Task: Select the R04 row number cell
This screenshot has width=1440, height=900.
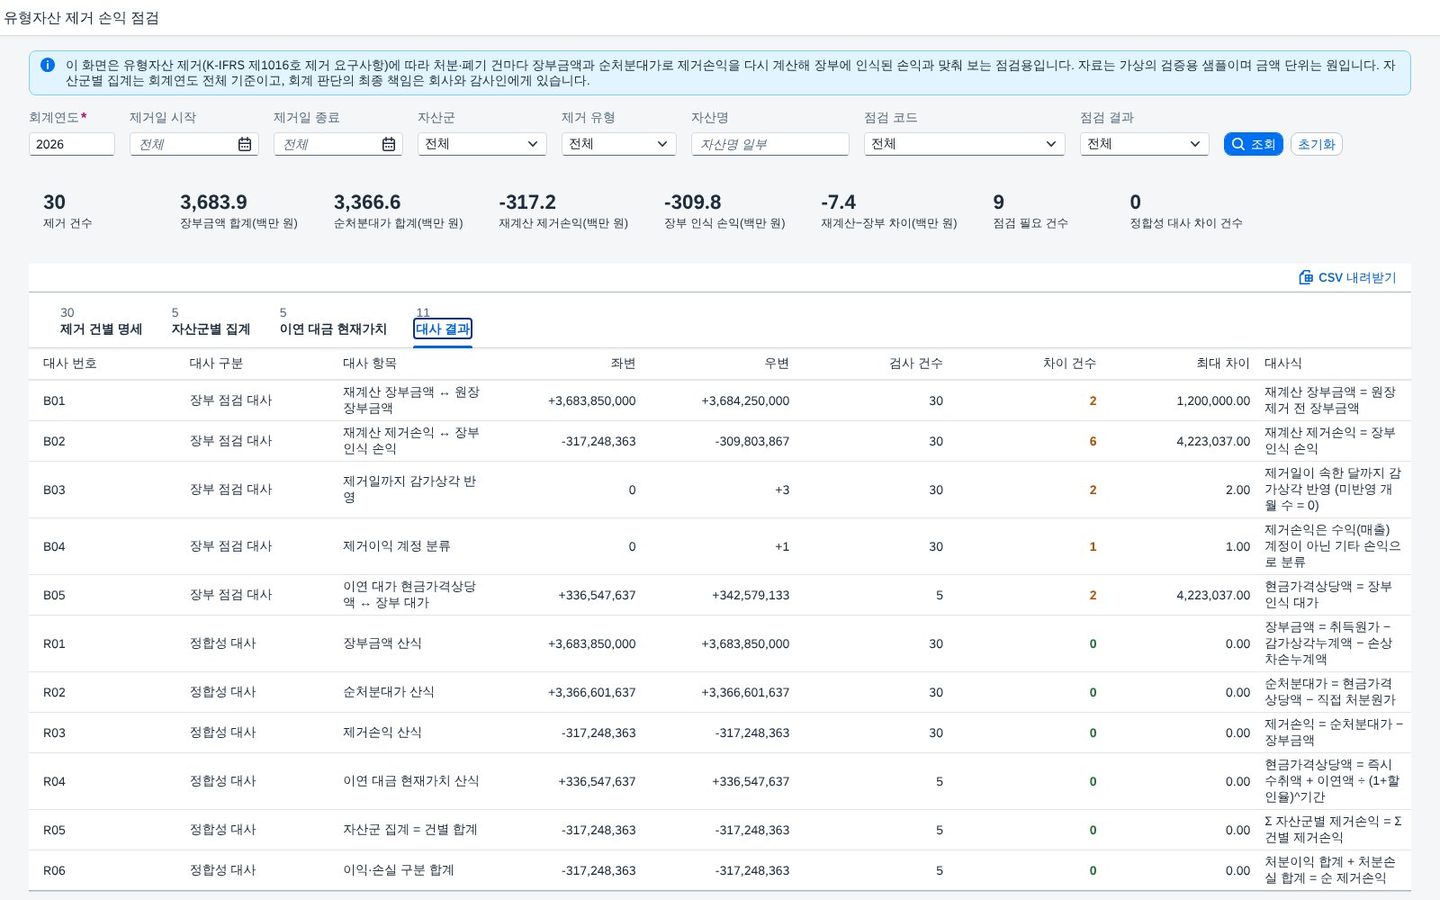Action: (54, 782)
